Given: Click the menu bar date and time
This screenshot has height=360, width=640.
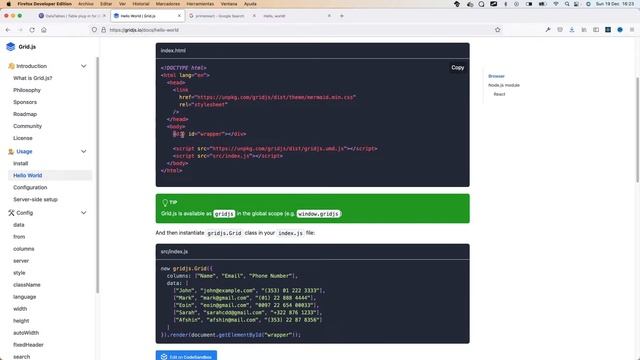Looking at the screenshot, I should pyautogui.click(x=615, y=4).
